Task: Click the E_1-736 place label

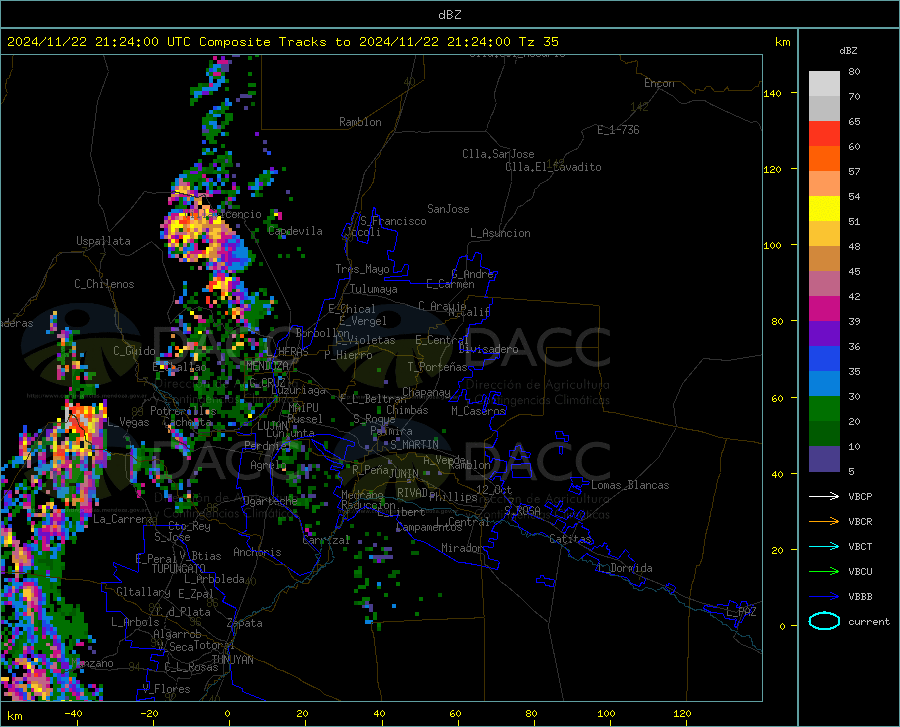Action: click(x=618, y=130)
